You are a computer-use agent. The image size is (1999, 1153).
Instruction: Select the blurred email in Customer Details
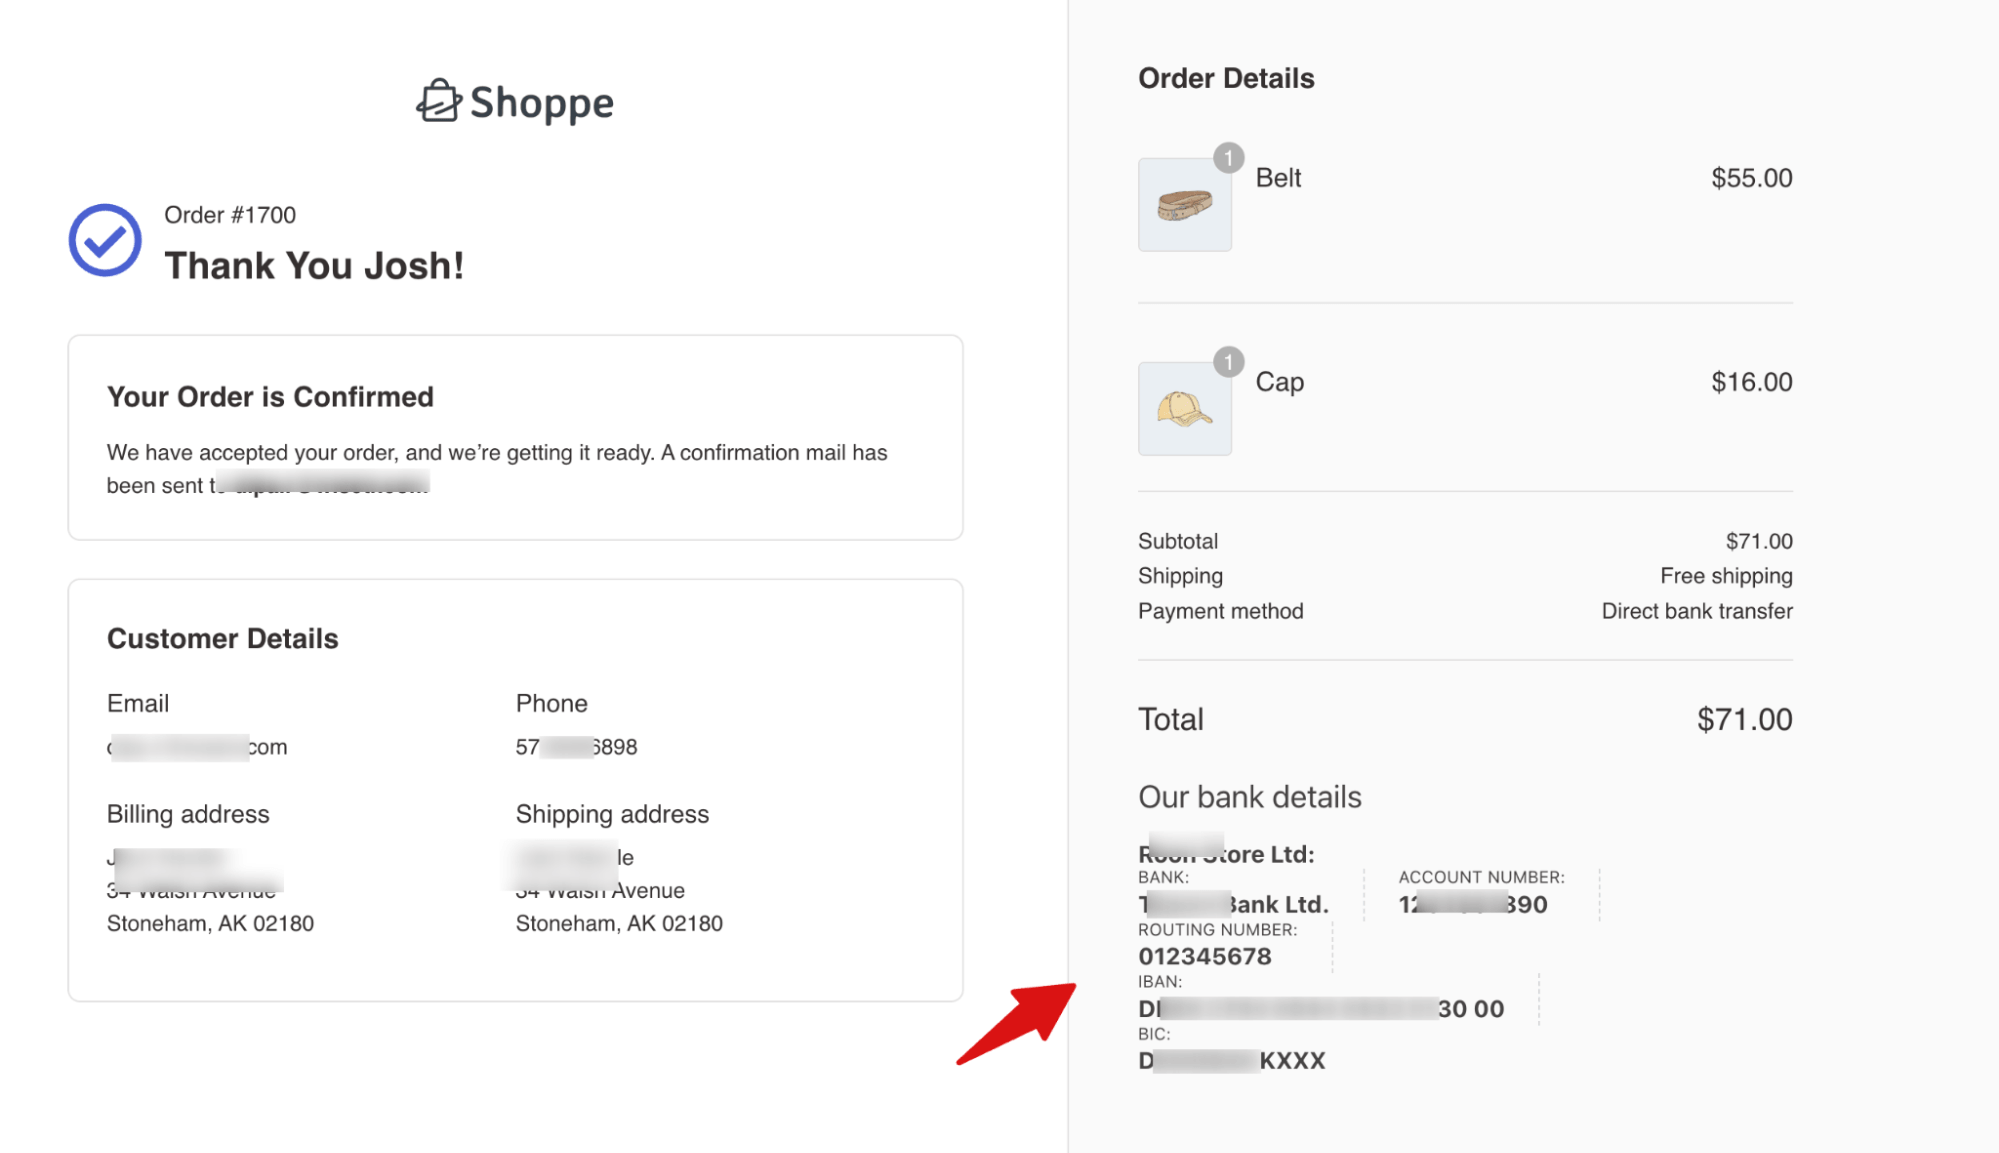(196, 746)
